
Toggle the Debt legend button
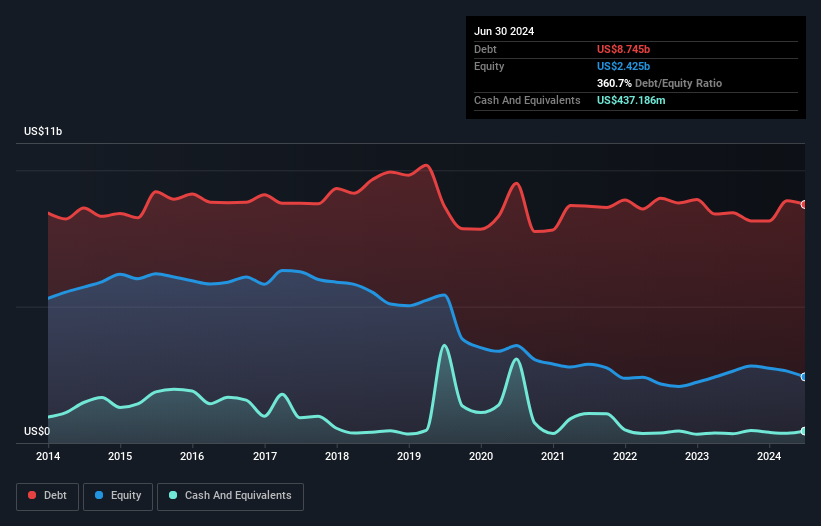(47, 496)
